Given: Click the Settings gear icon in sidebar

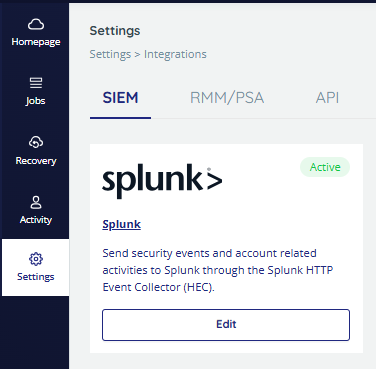Looking at the screenshot, I should [x=36, y=259].
